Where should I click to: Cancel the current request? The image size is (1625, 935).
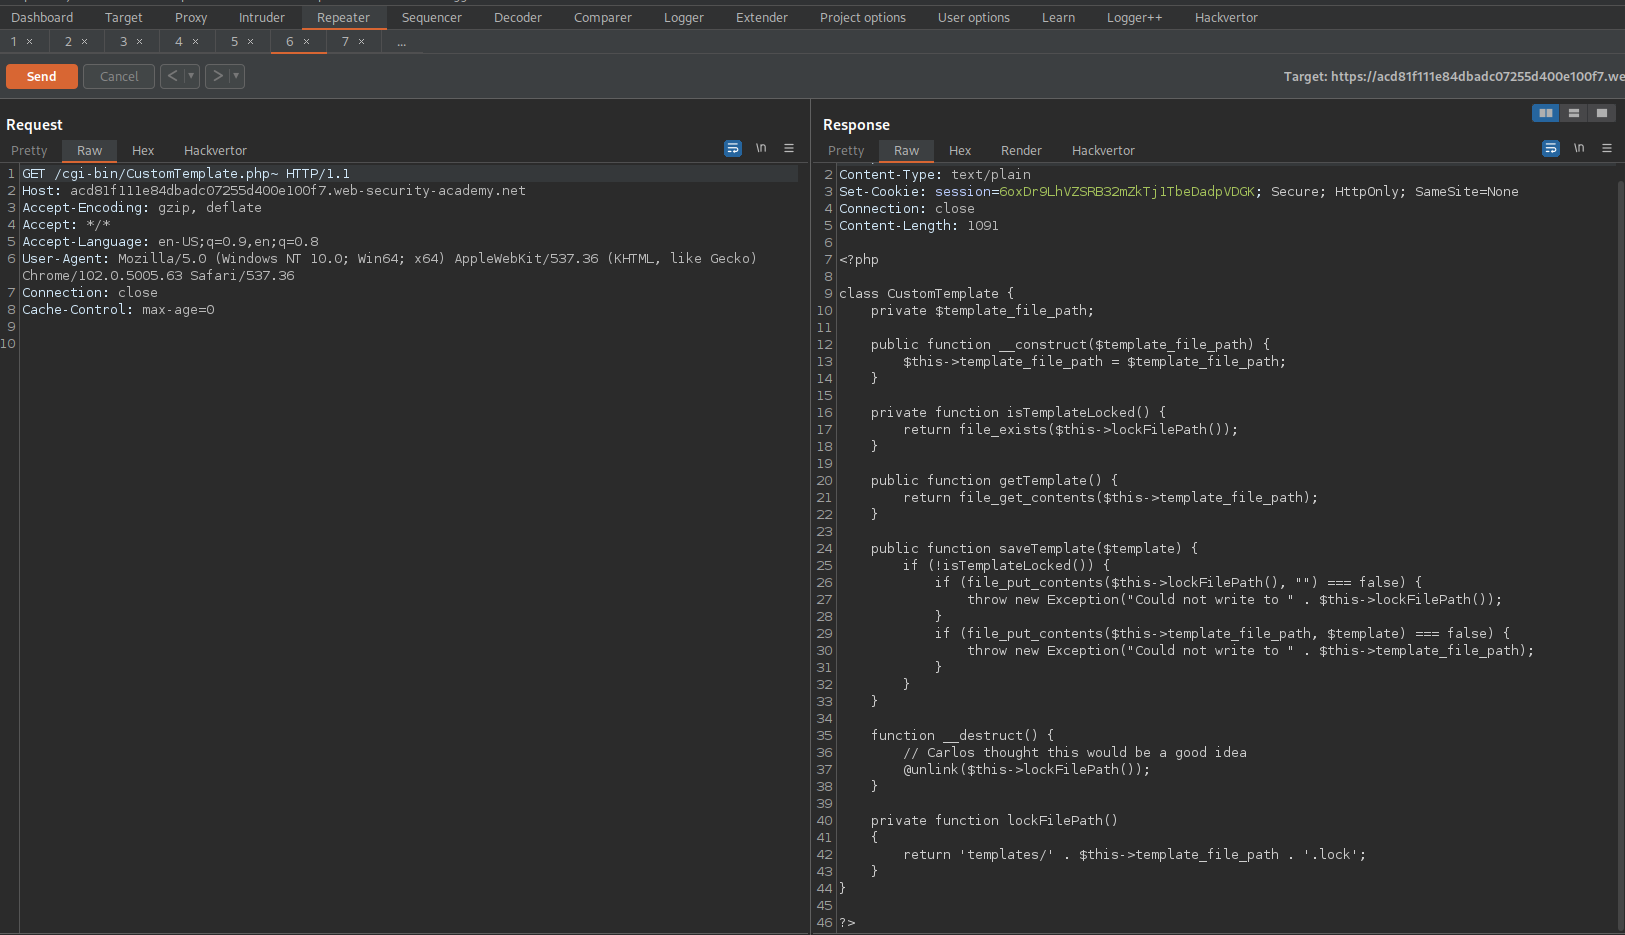pos(119,76)
